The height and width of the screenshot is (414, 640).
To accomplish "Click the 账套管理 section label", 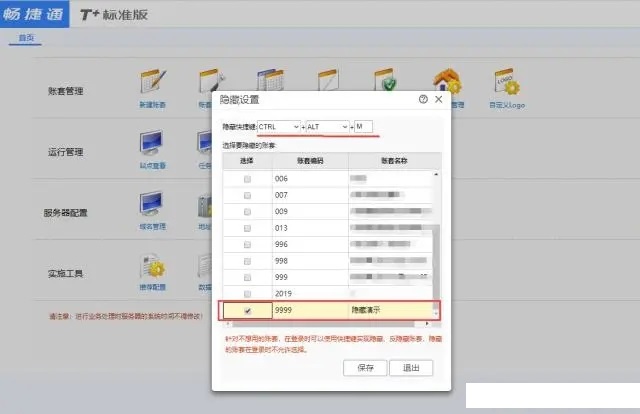I will tap(66, 91).
